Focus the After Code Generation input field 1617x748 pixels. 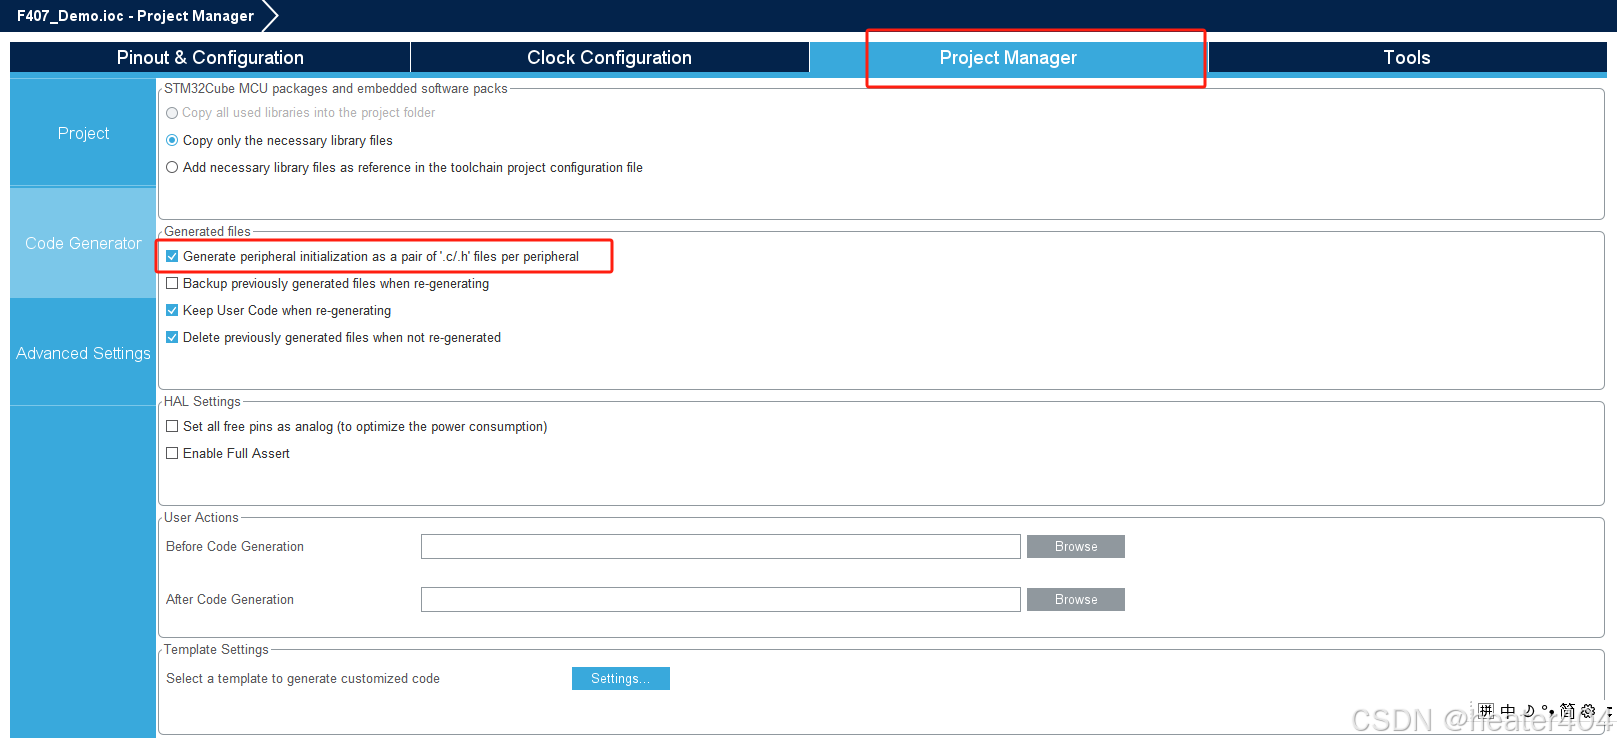pos(721,600)
